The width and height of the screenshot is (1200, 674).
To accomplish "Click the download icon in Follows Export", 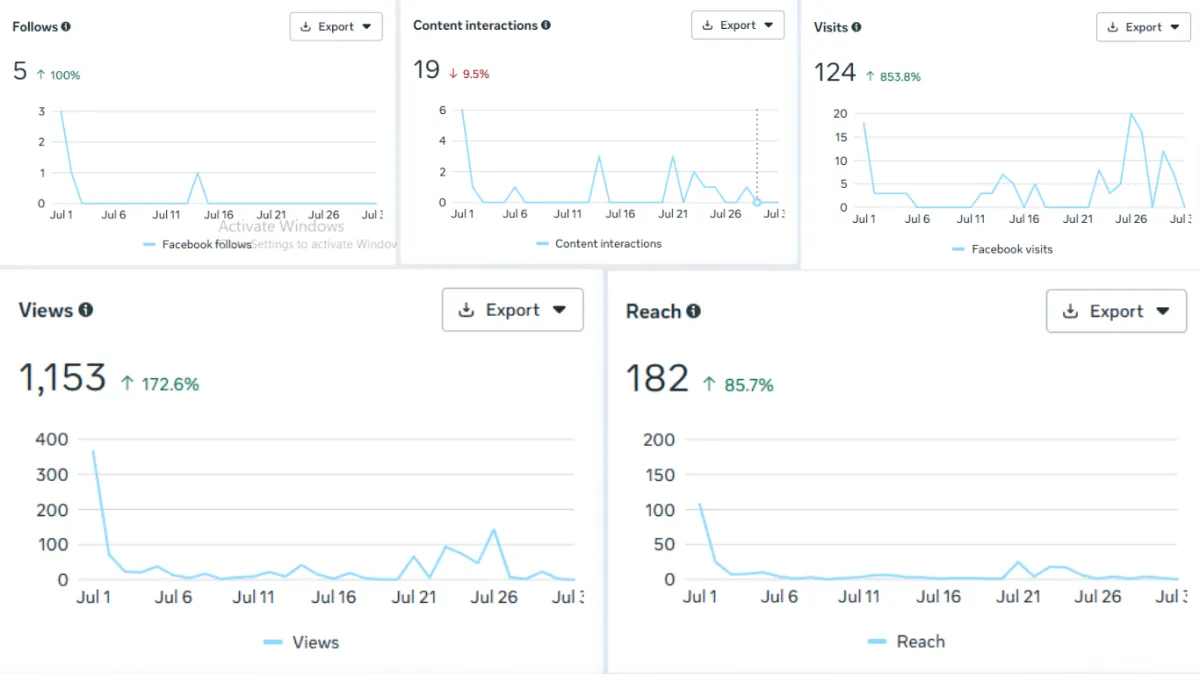I will click(306, 27).
